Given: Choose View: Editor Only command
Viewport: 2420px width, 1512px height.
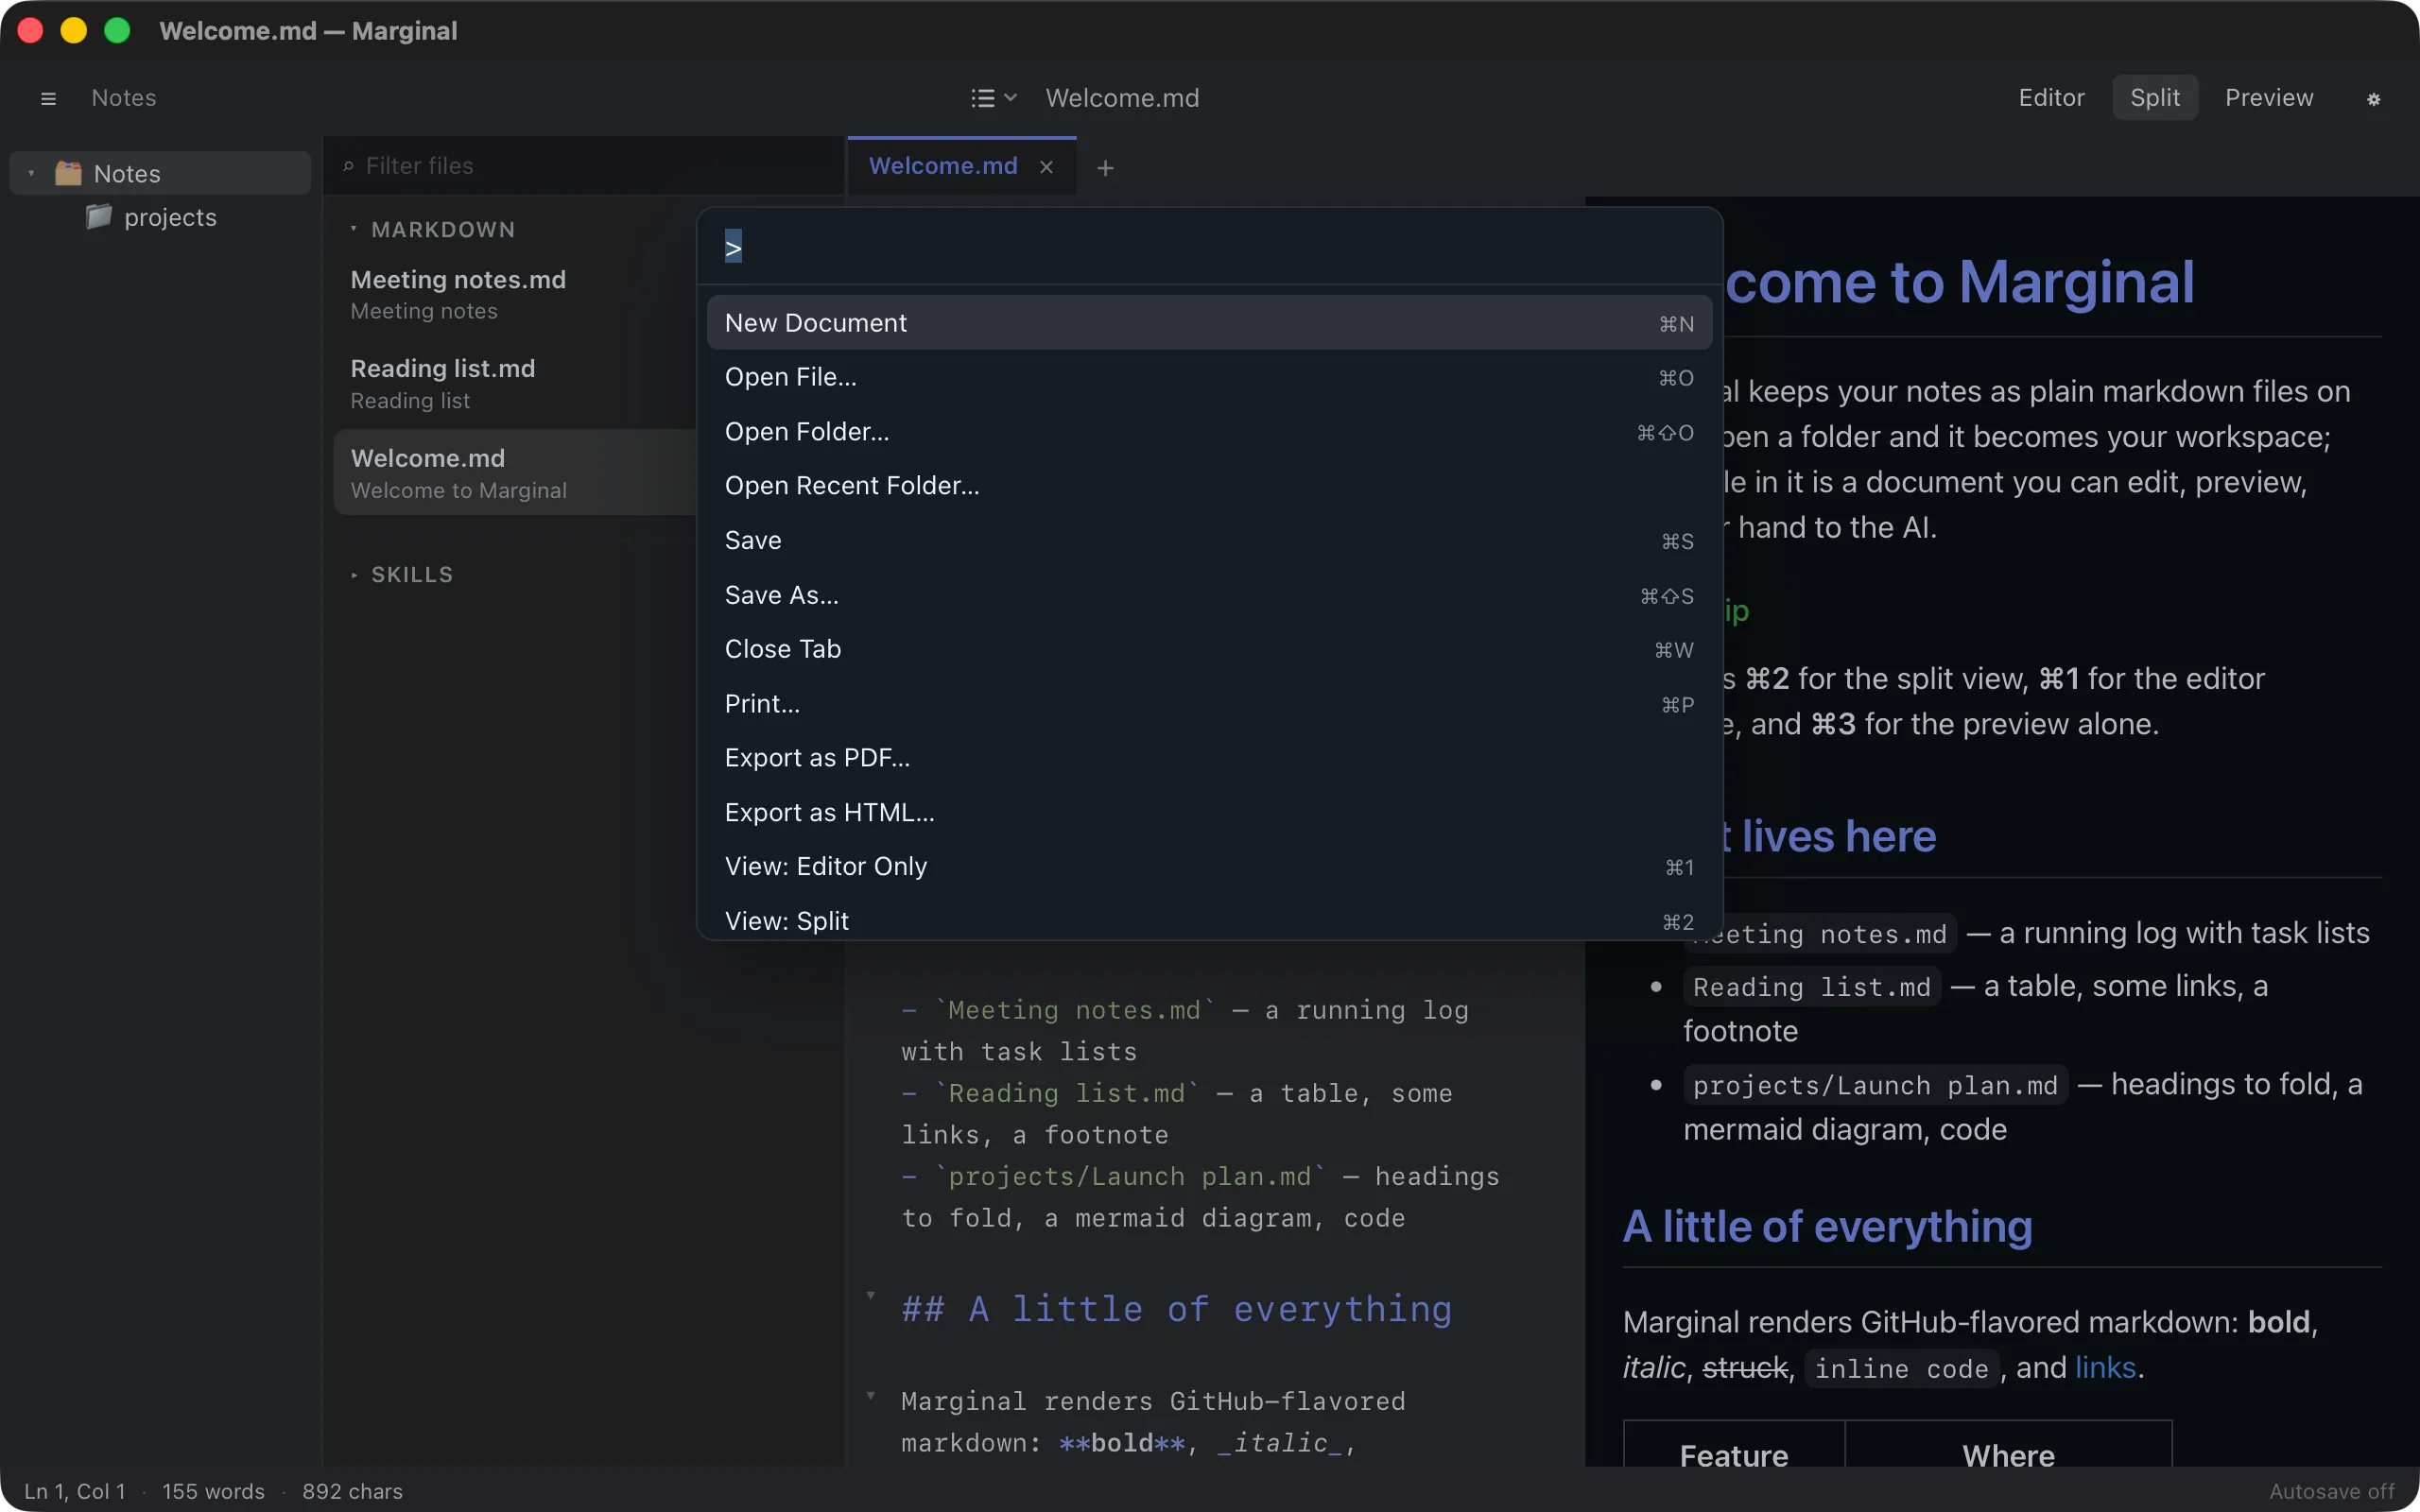Looking at the screenshot, I should click(1209, 867).
